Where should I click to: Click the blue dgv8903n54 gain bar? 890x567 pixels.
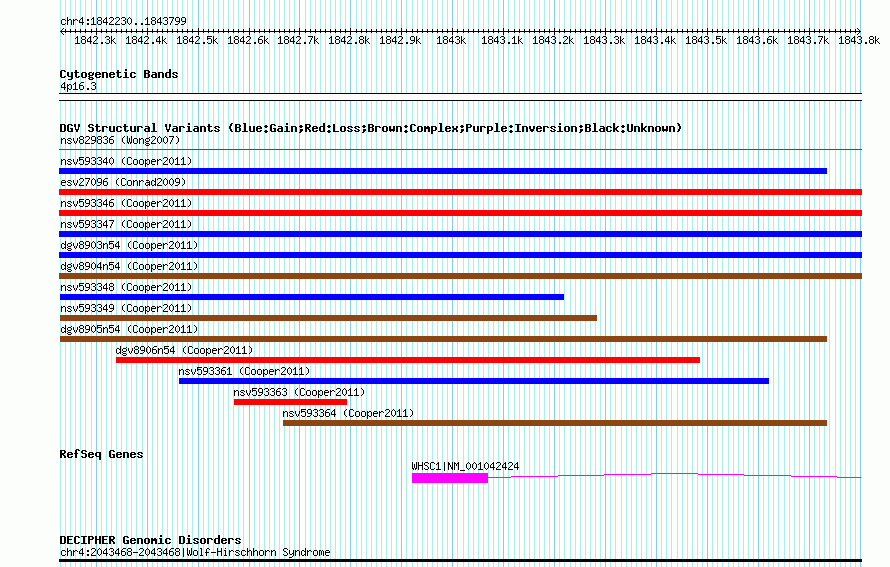point(460,255)
